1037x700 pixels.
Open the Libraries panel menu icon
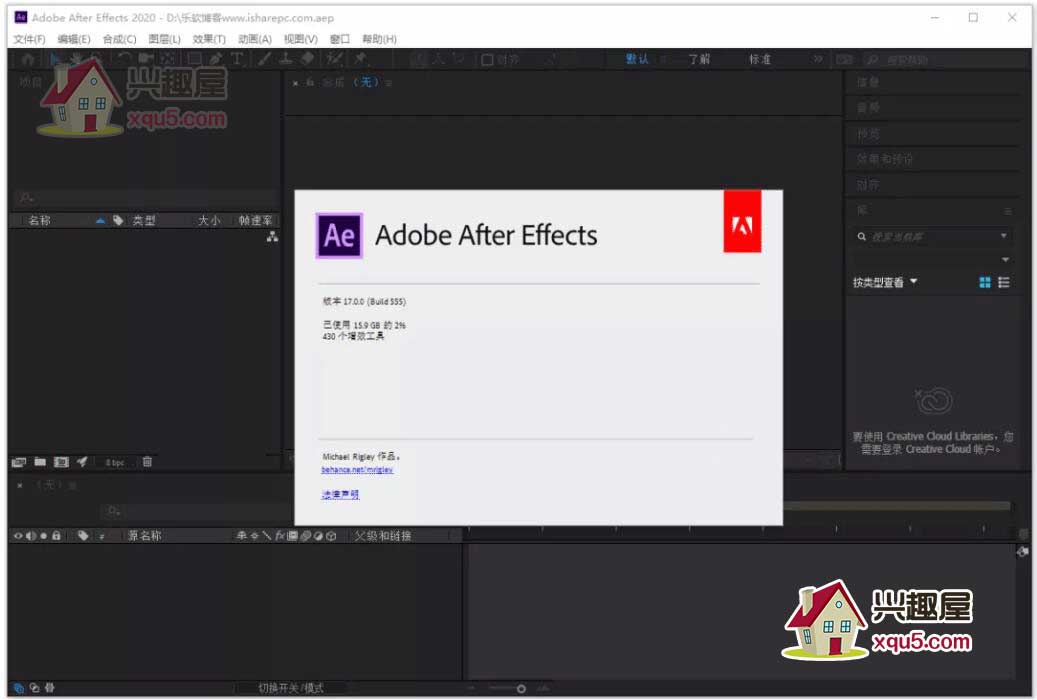coord(1008,211)
